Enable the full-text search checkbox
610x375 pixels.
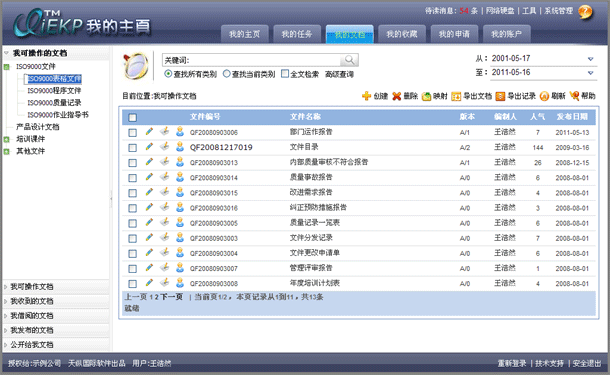285,74
